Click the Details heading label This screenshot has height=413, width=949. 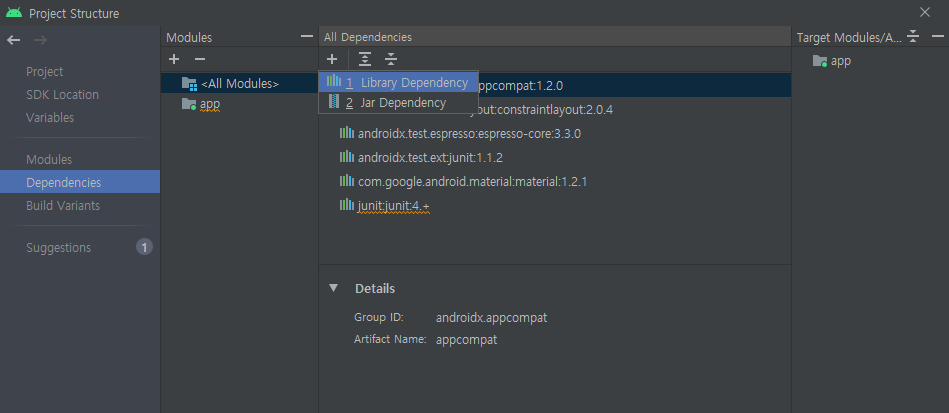pos(375,288)
